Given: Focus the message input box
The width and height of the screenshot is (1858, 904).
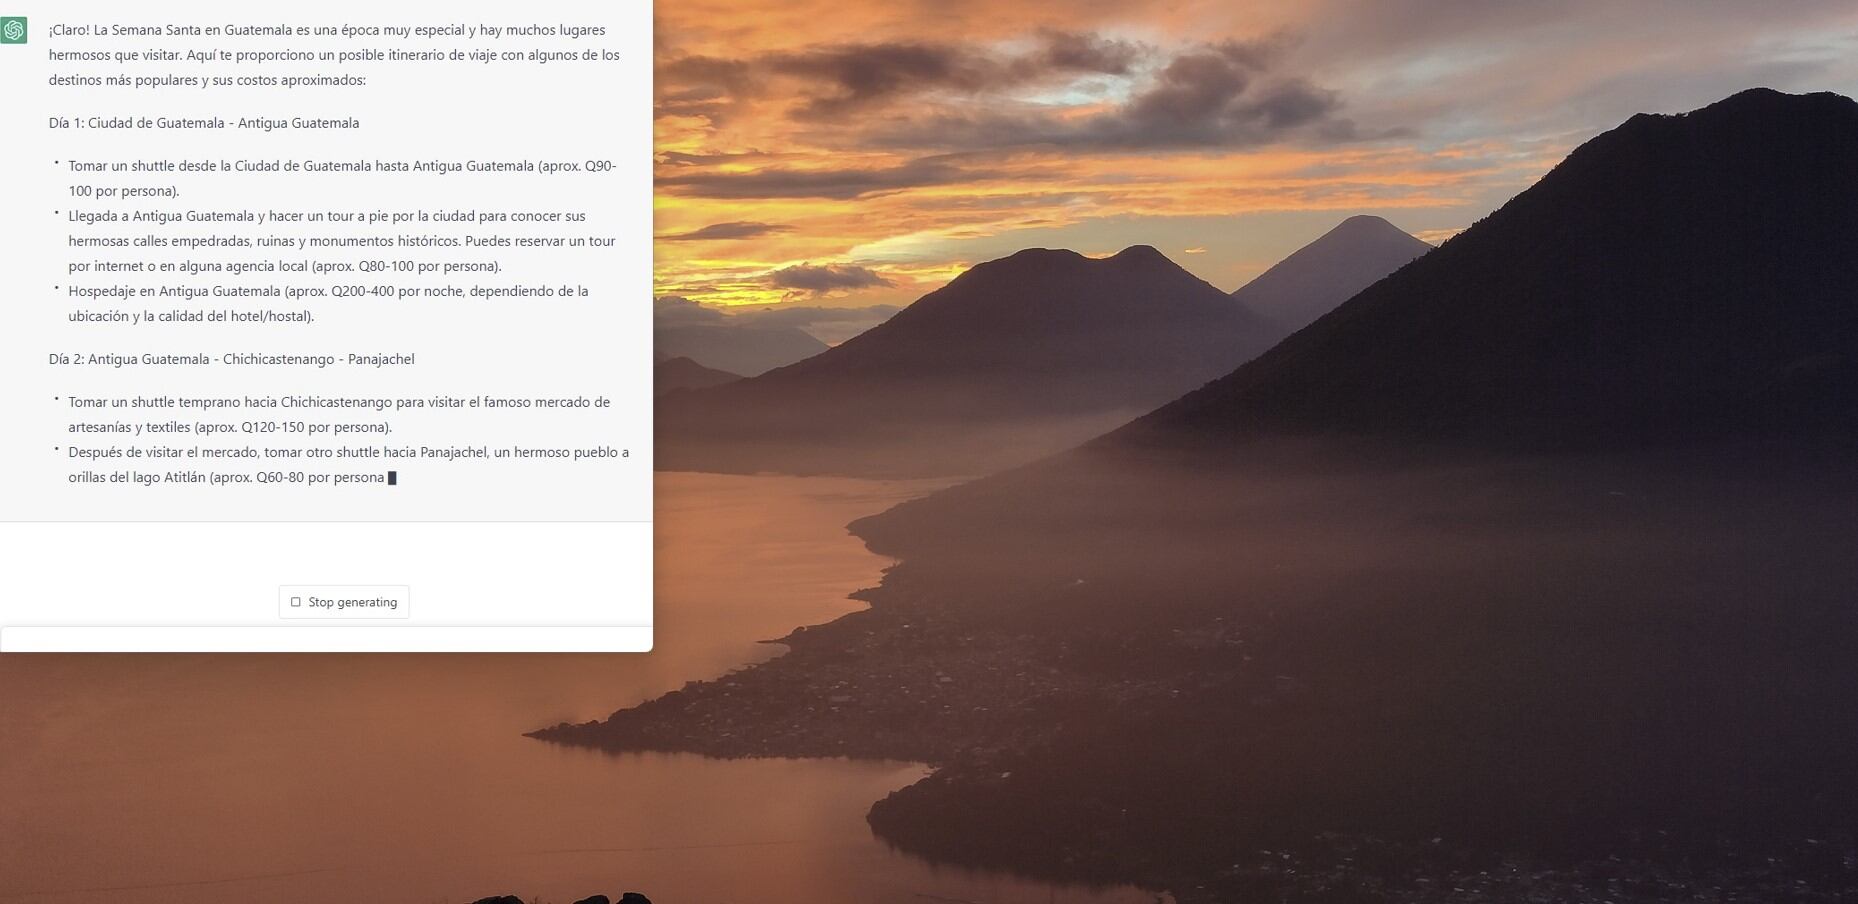Looking at the screenshot, I should tap(326, 639).
